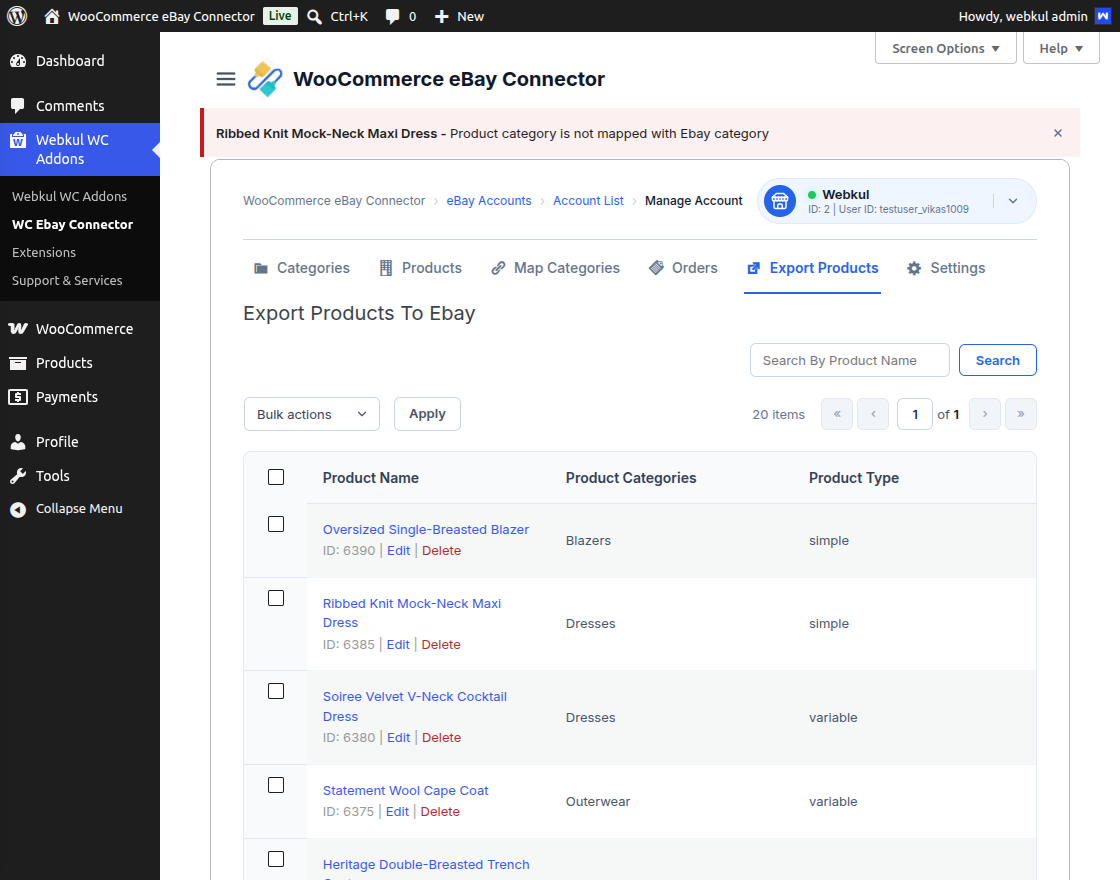
Task: Click the Apply button
Action: [x=427, y=414]
